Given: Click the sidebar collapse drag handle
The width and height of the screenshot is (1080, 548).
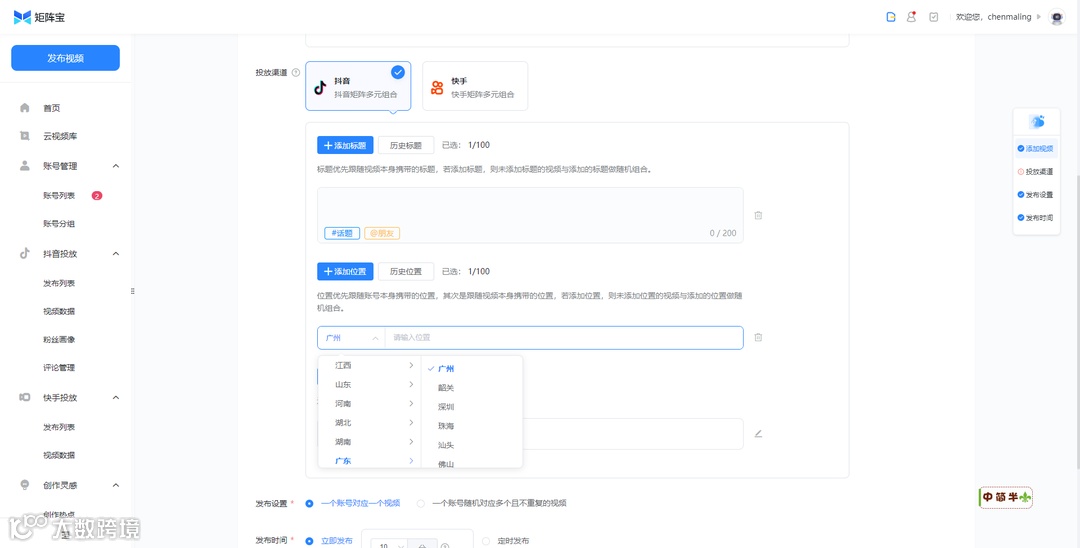Looking at the screenshot, I should 132,291.
